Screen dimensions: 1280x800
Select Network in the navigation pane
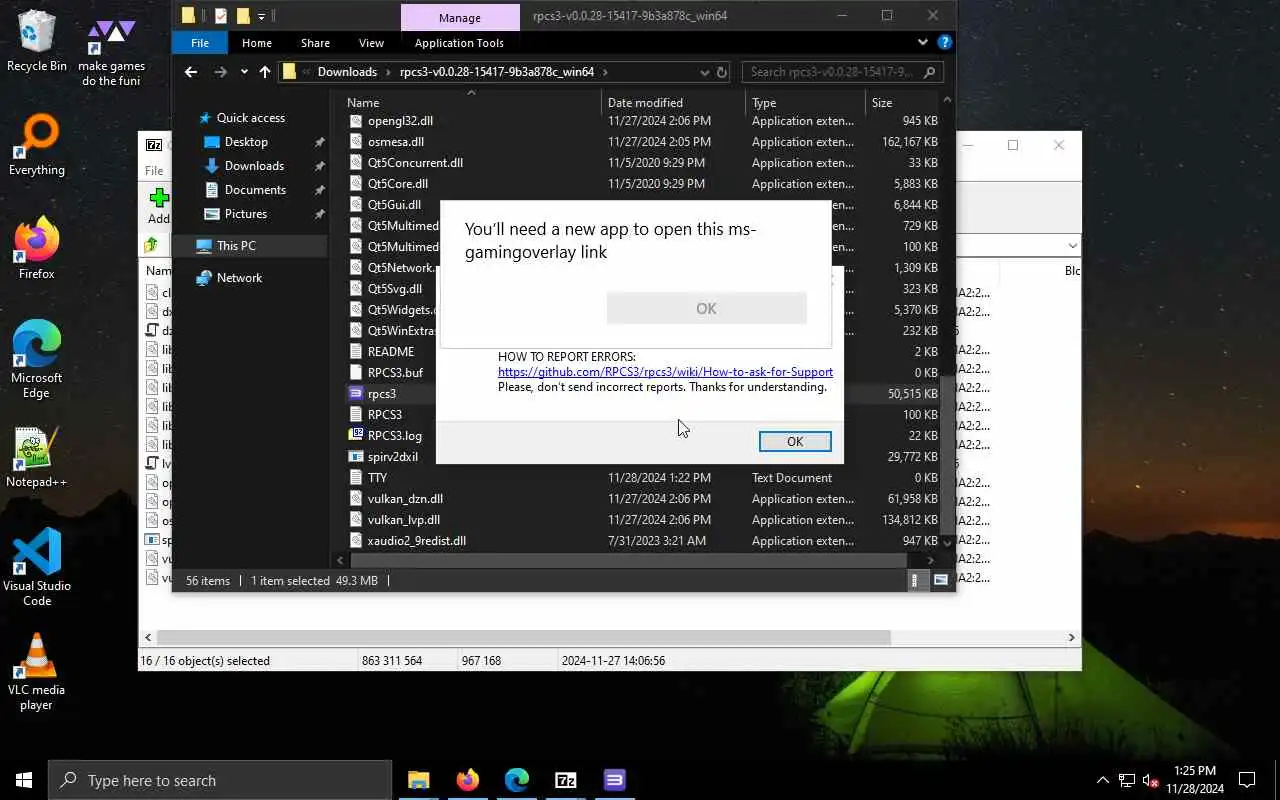(239, 278)
